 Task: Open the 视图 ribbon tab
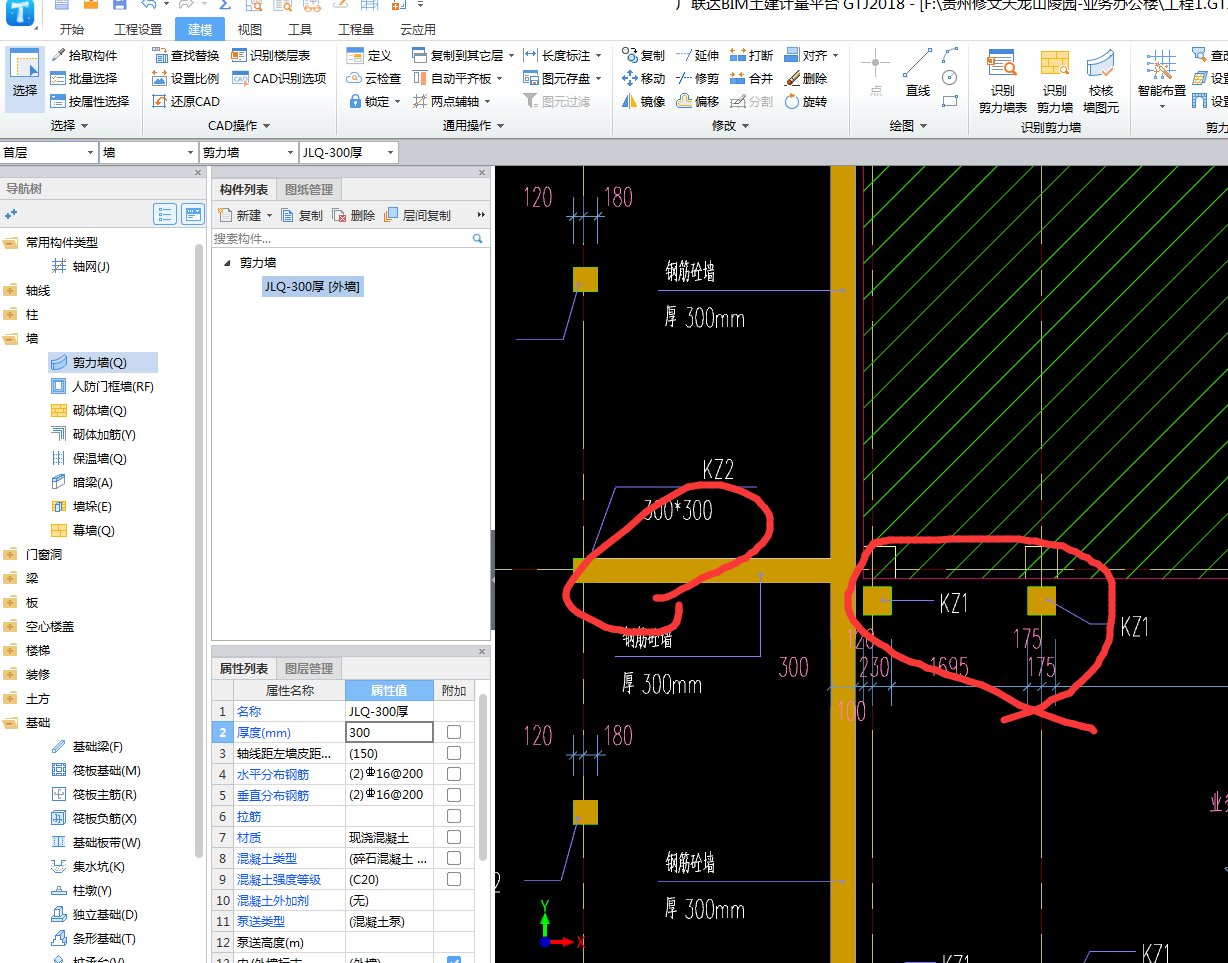[x=250, y=29]
